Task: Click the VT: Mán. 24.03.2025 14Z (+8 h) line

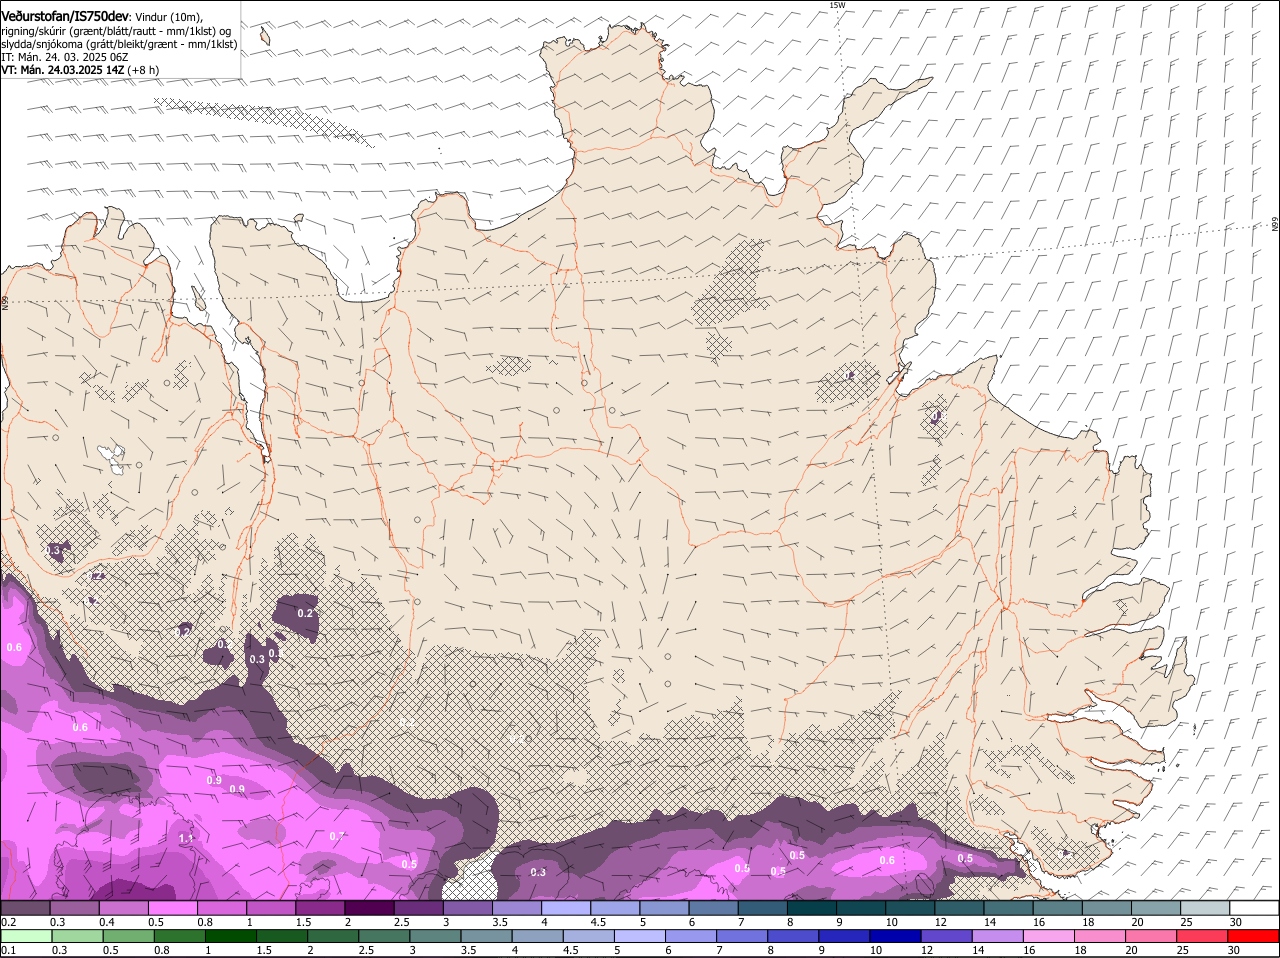Action: click(80, 70)
